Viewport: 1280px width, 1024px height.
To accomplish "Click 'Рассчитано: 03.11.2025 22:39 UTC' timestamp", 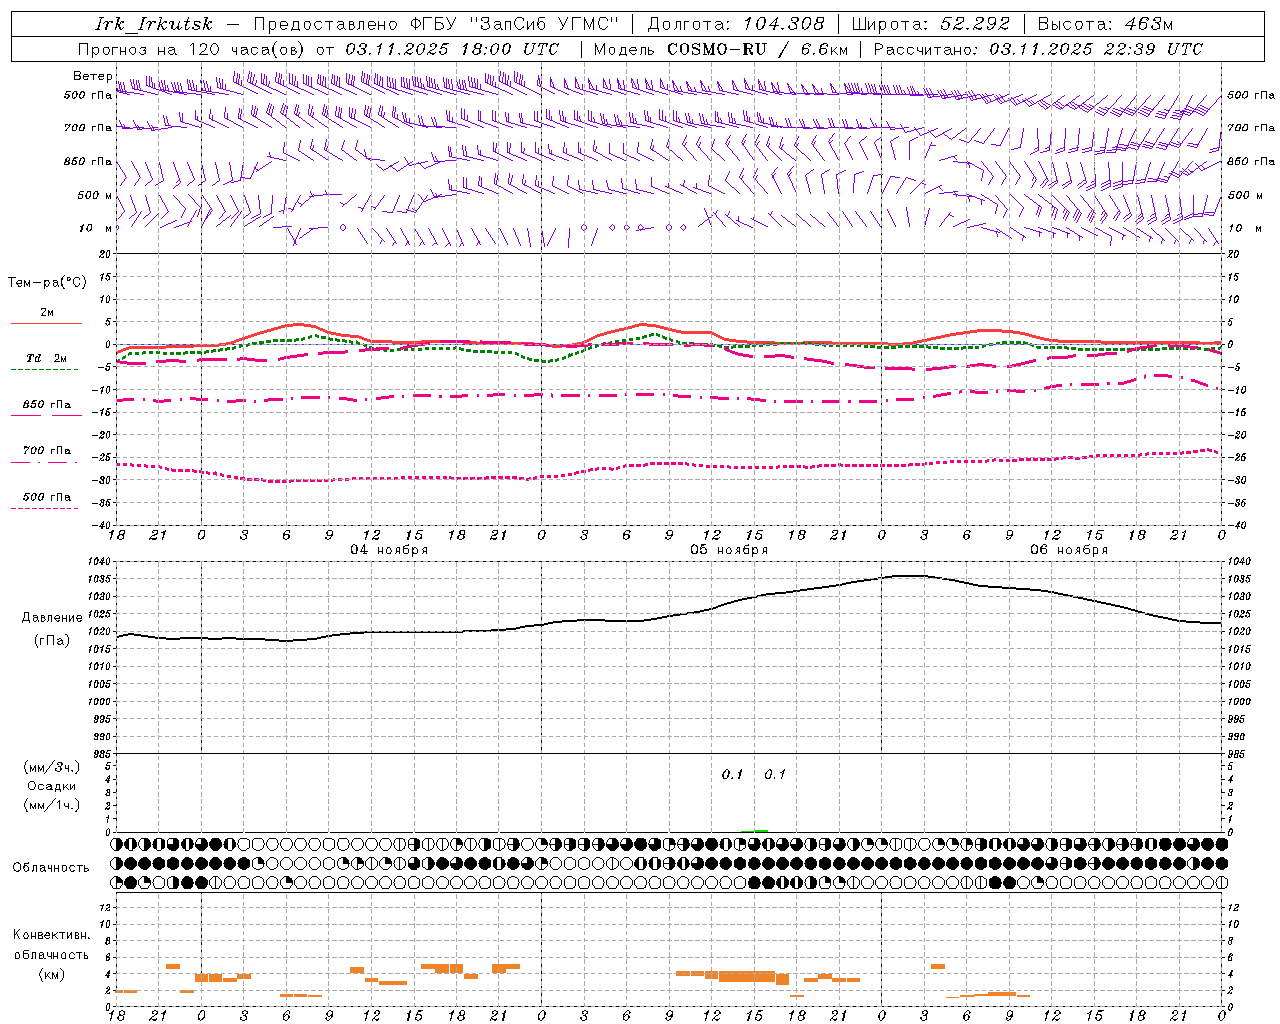I will (x=1038, y=49).
